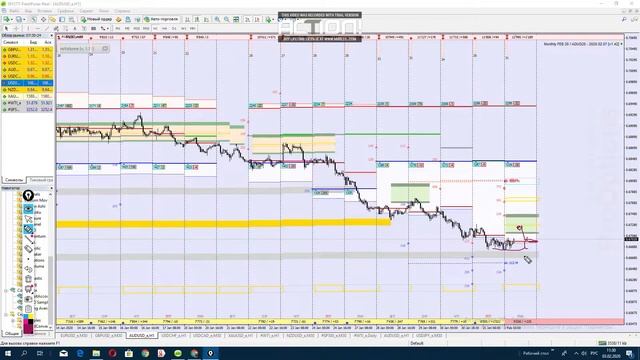Viewport: 640px width, 360px height.
Task: Open the GBPUSD_s,M30 chart tab
Action: [108, 336]
